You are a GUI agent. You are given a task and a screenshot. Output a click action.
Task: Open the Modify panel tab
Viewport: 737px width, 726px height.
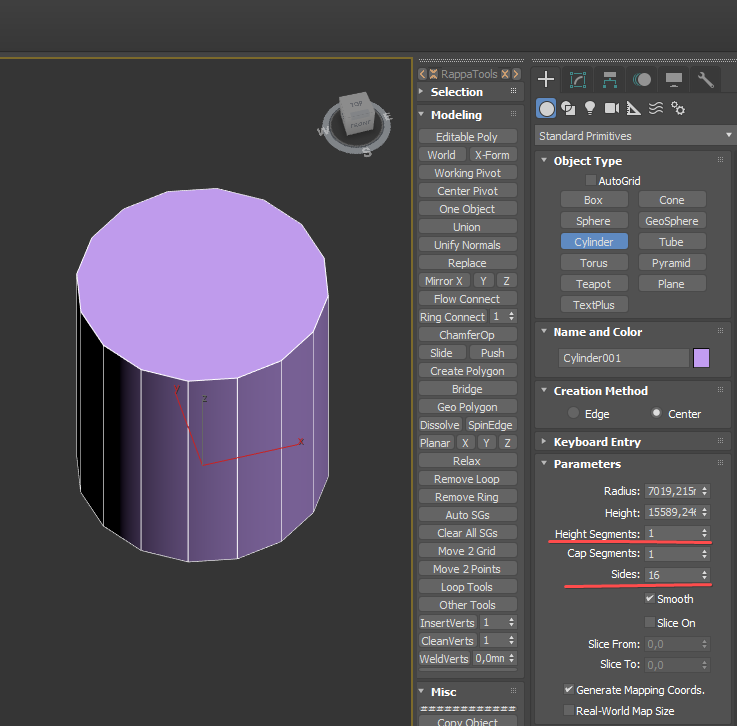tap(578, 80)
